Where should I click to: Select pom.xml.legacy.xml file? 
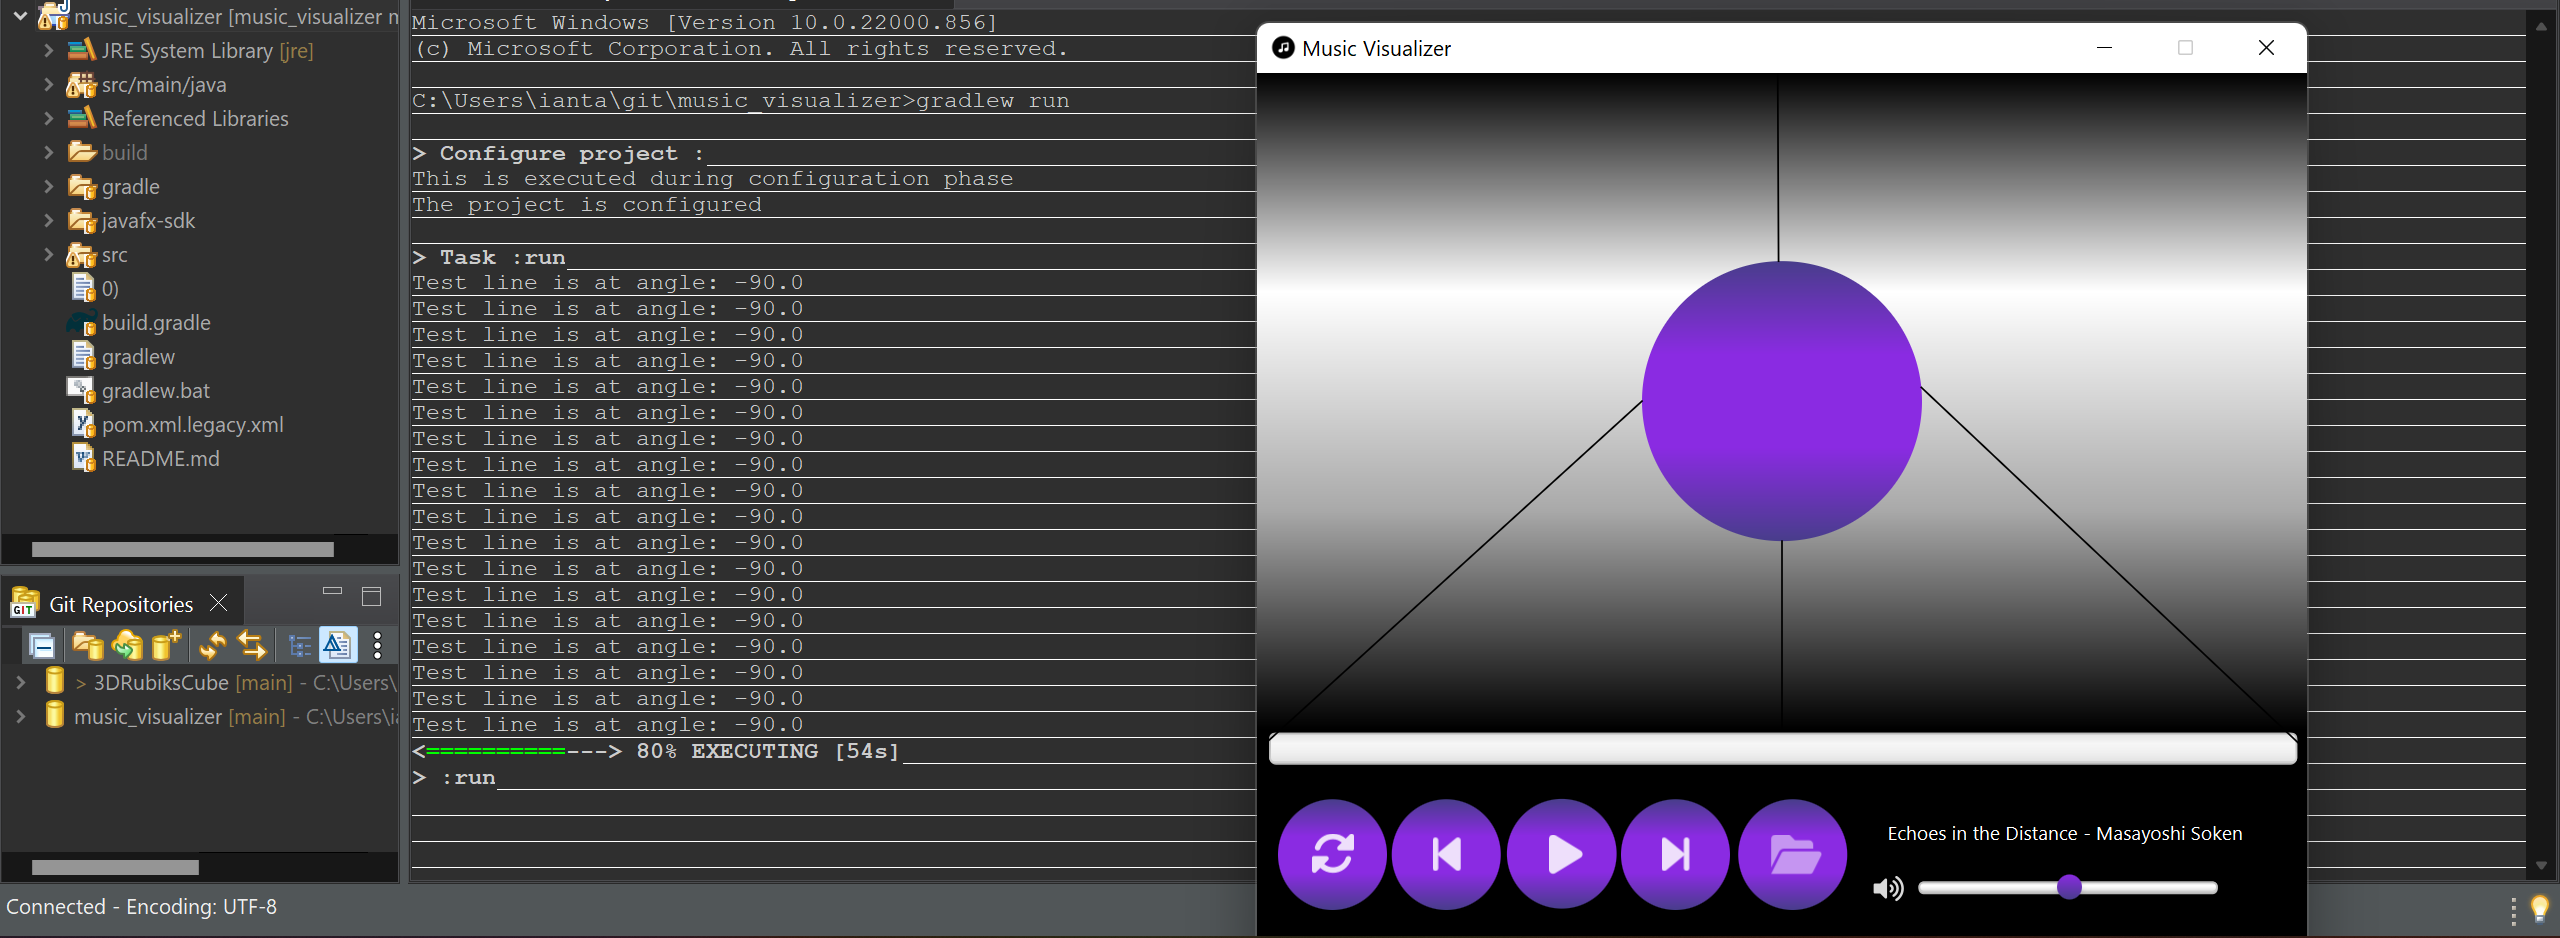[192, 424]
